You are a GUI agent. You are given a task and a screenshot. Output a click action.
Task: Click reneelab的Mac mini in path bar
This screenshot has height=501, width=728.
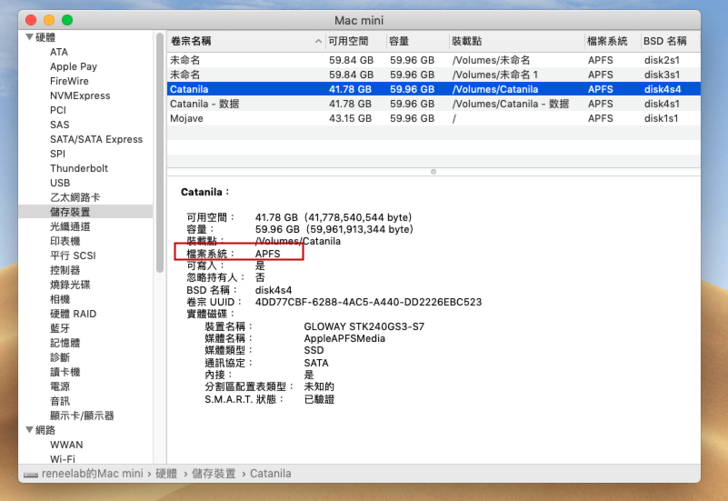(x=92, y=474)
